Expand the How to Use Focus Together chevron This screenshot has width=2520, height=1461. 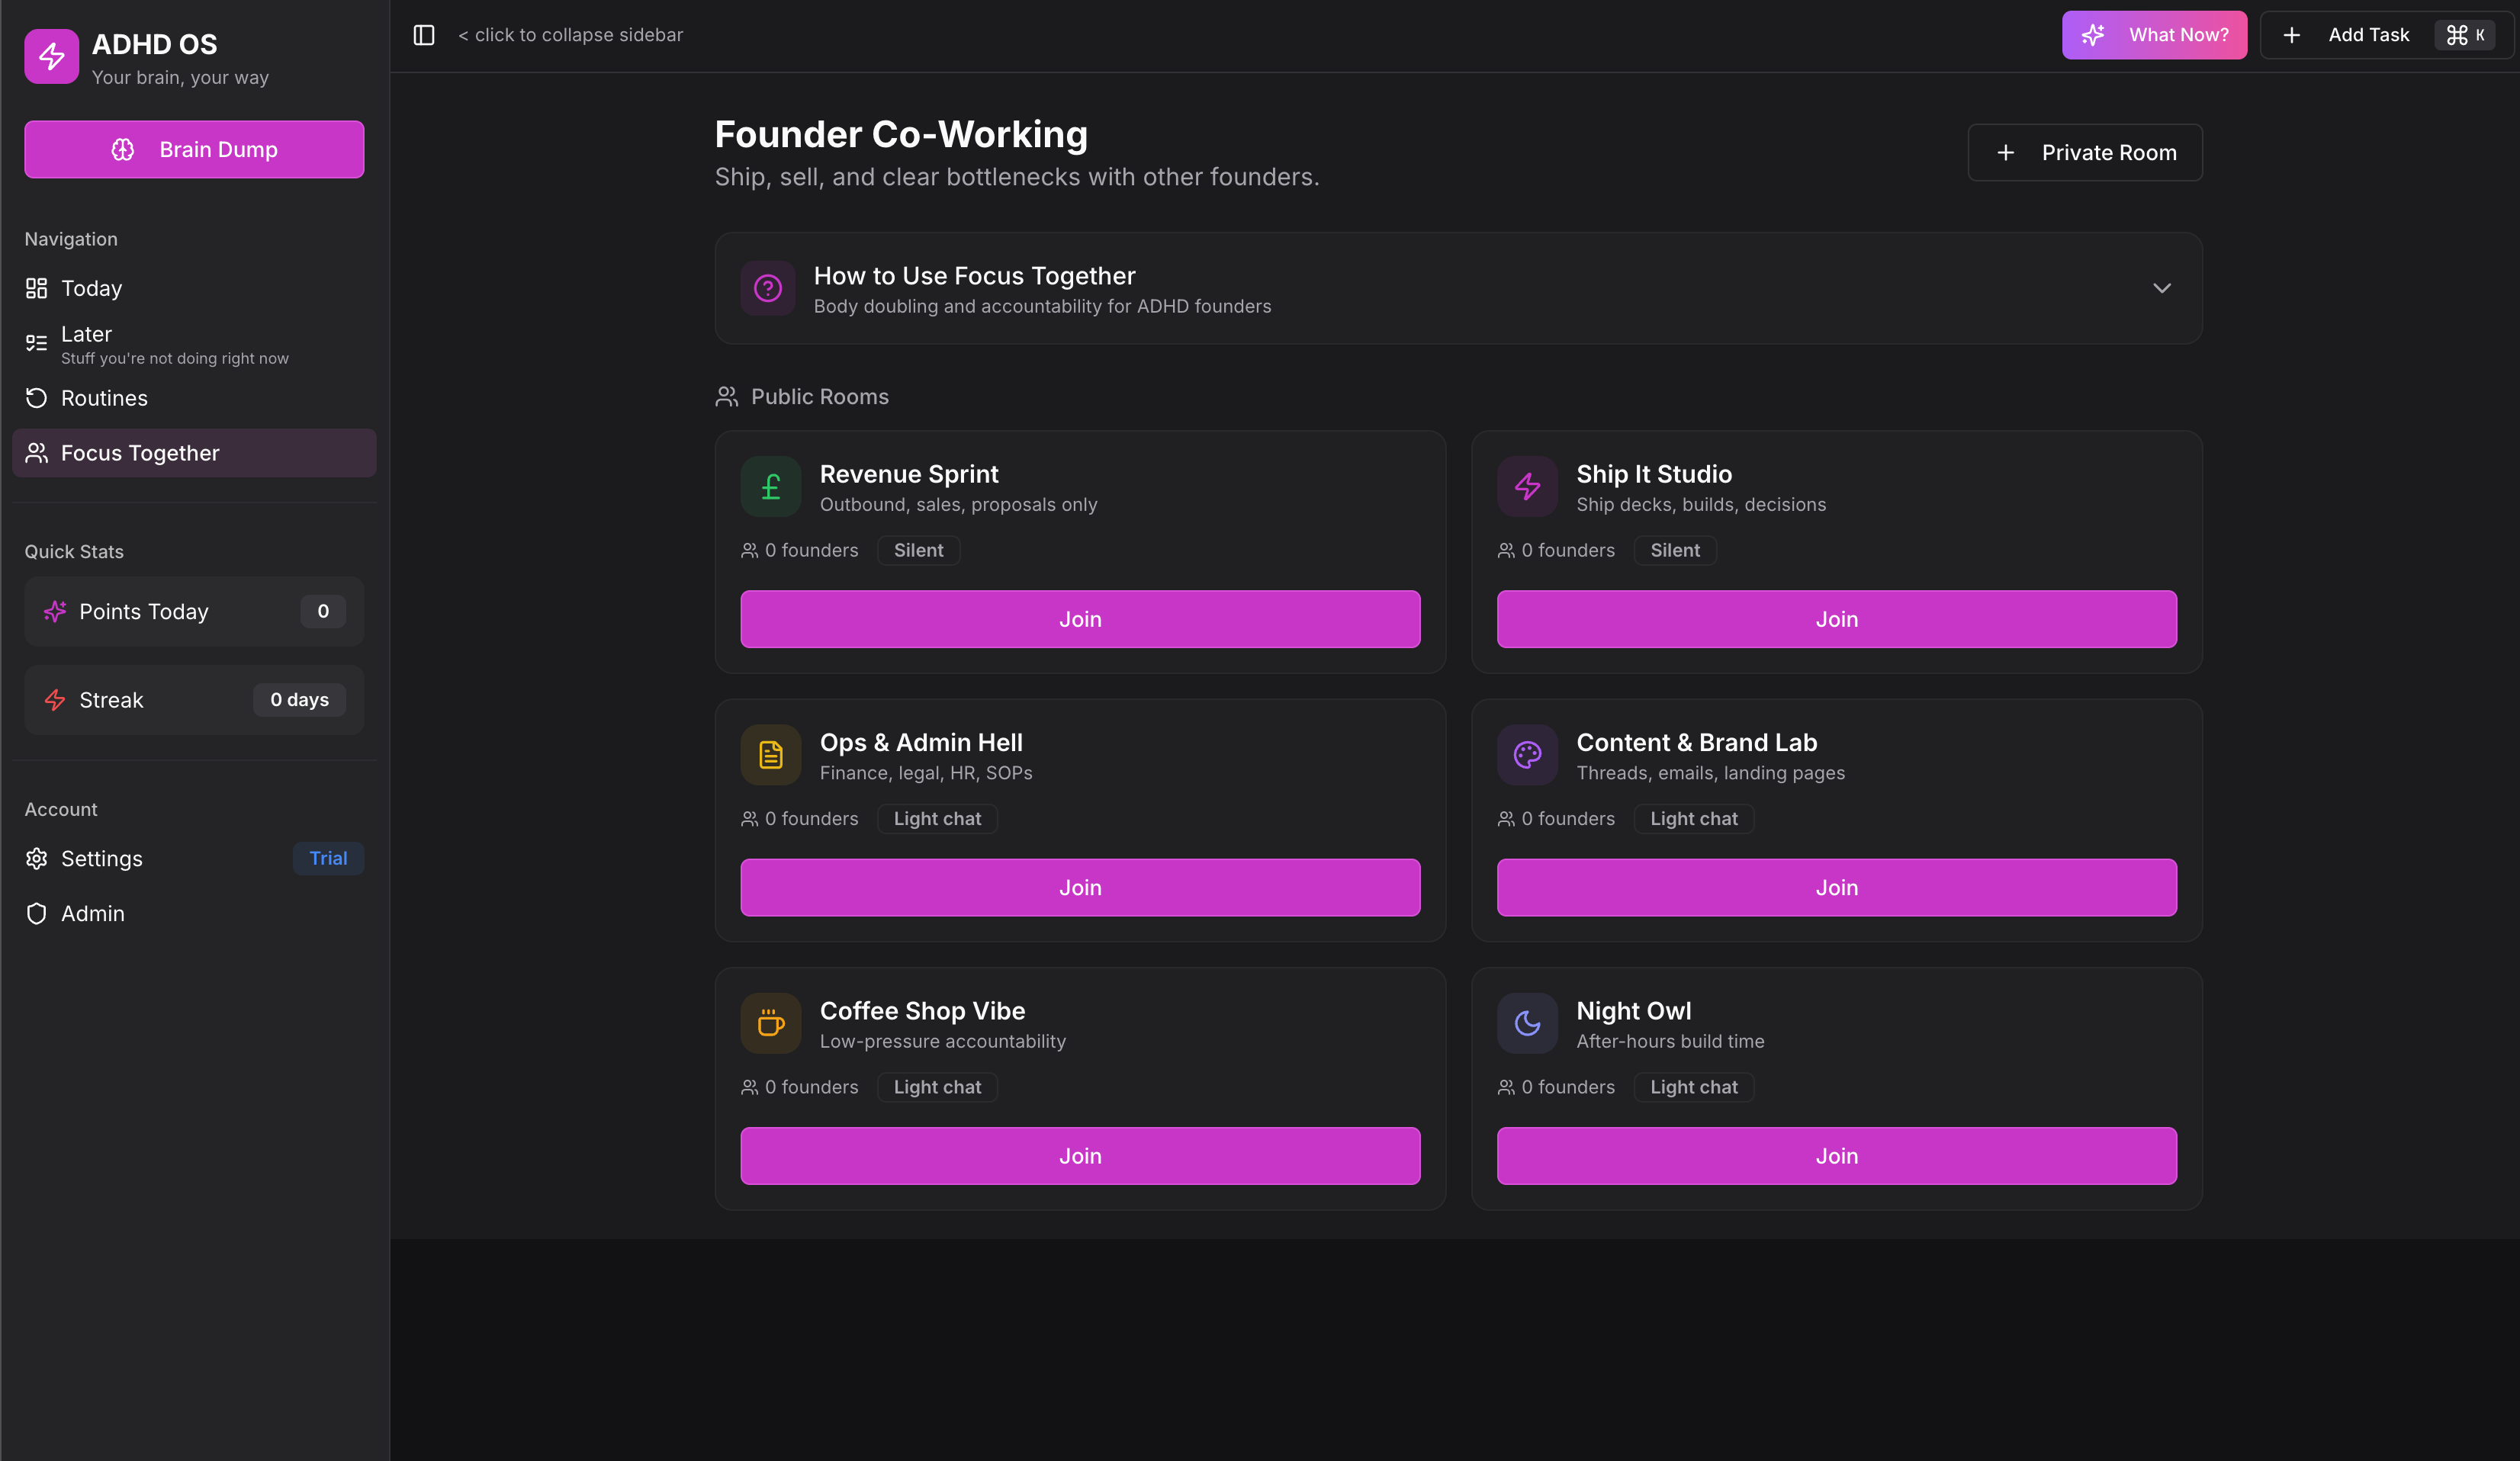[2161, 288]
